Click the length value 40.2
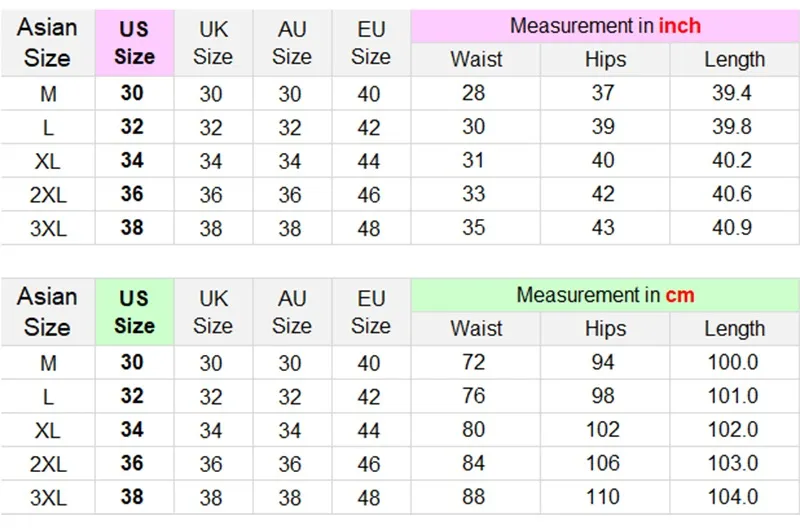 (x=732, y=160)
